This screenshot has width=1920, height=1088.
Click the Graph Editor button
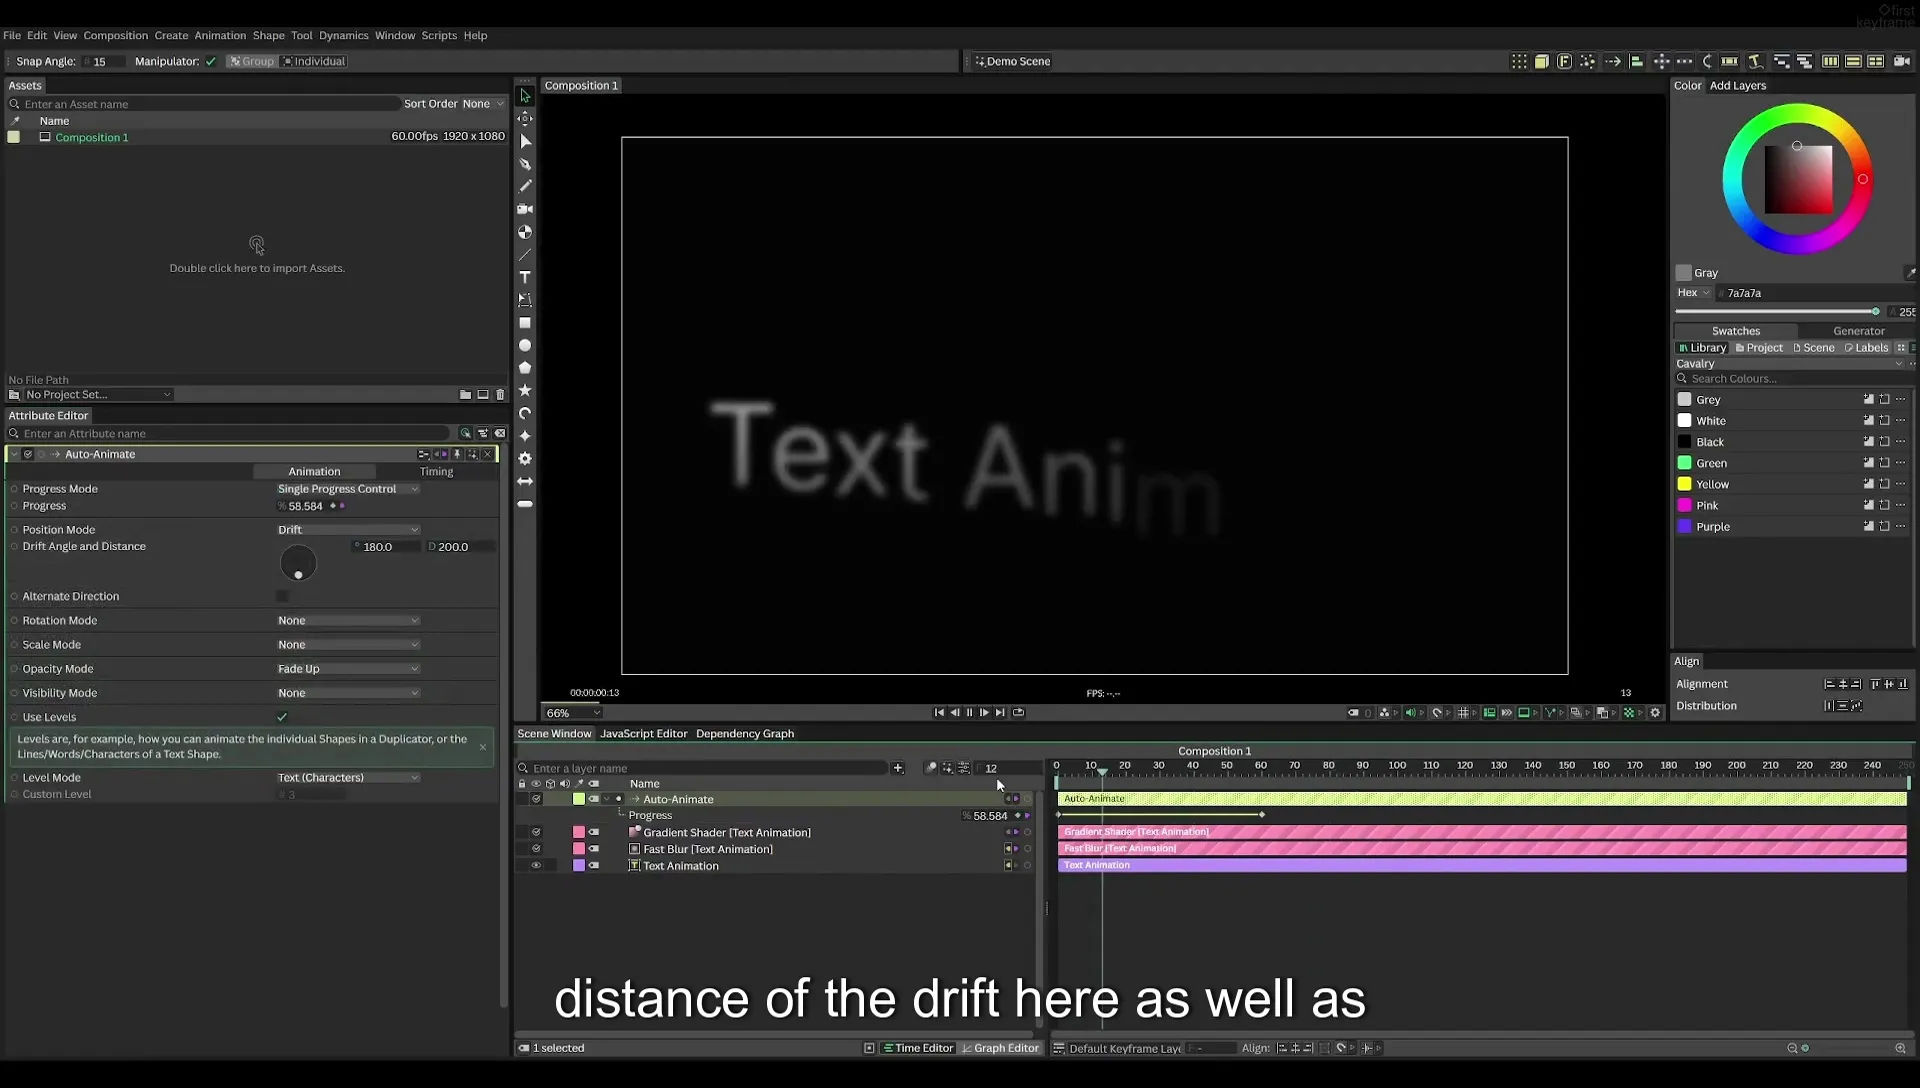(x=999, y=1048)
